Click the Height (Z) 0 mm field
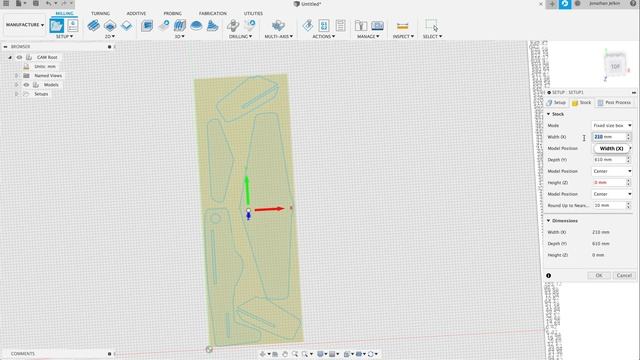Screen dimensions: 640x360 tap(609, 183)
